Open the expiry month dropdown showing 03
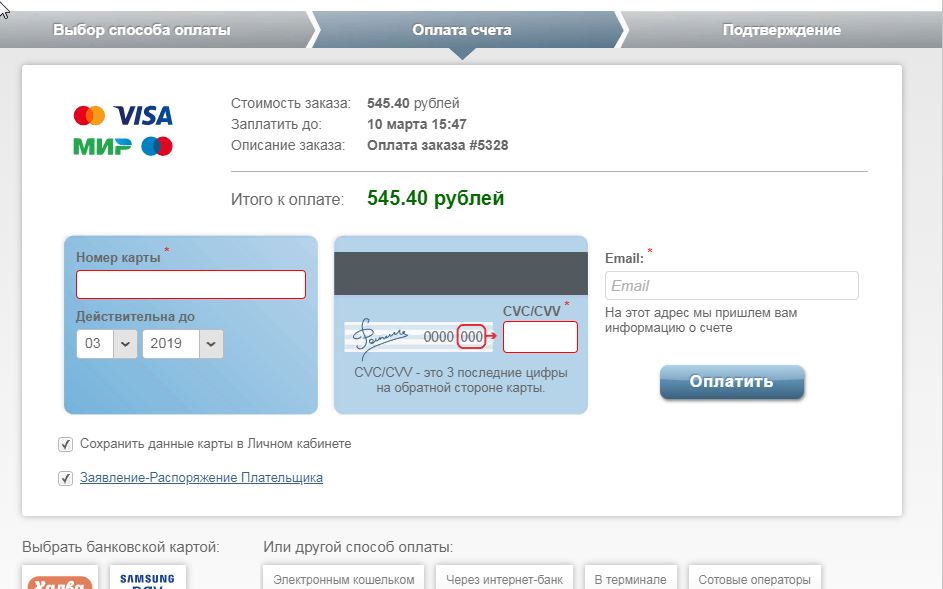943x589 pixels. 107,344
